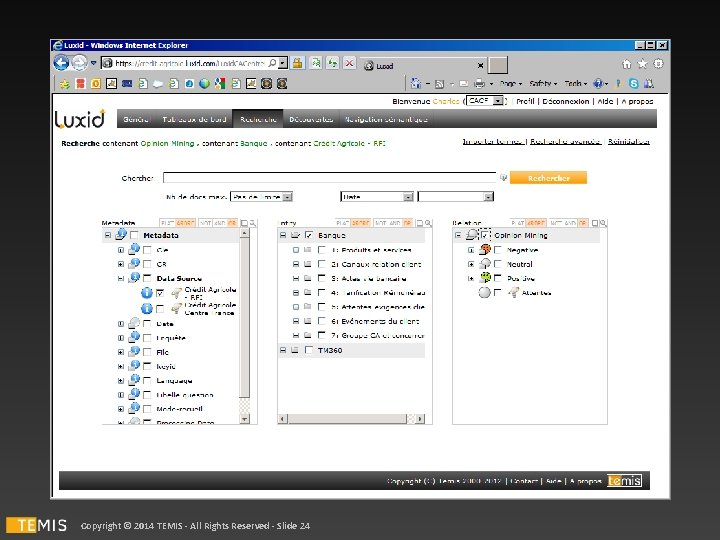Check the TM360 checkbox
The width and height of the screenshot is (720, 540).
tap(309, 350)
